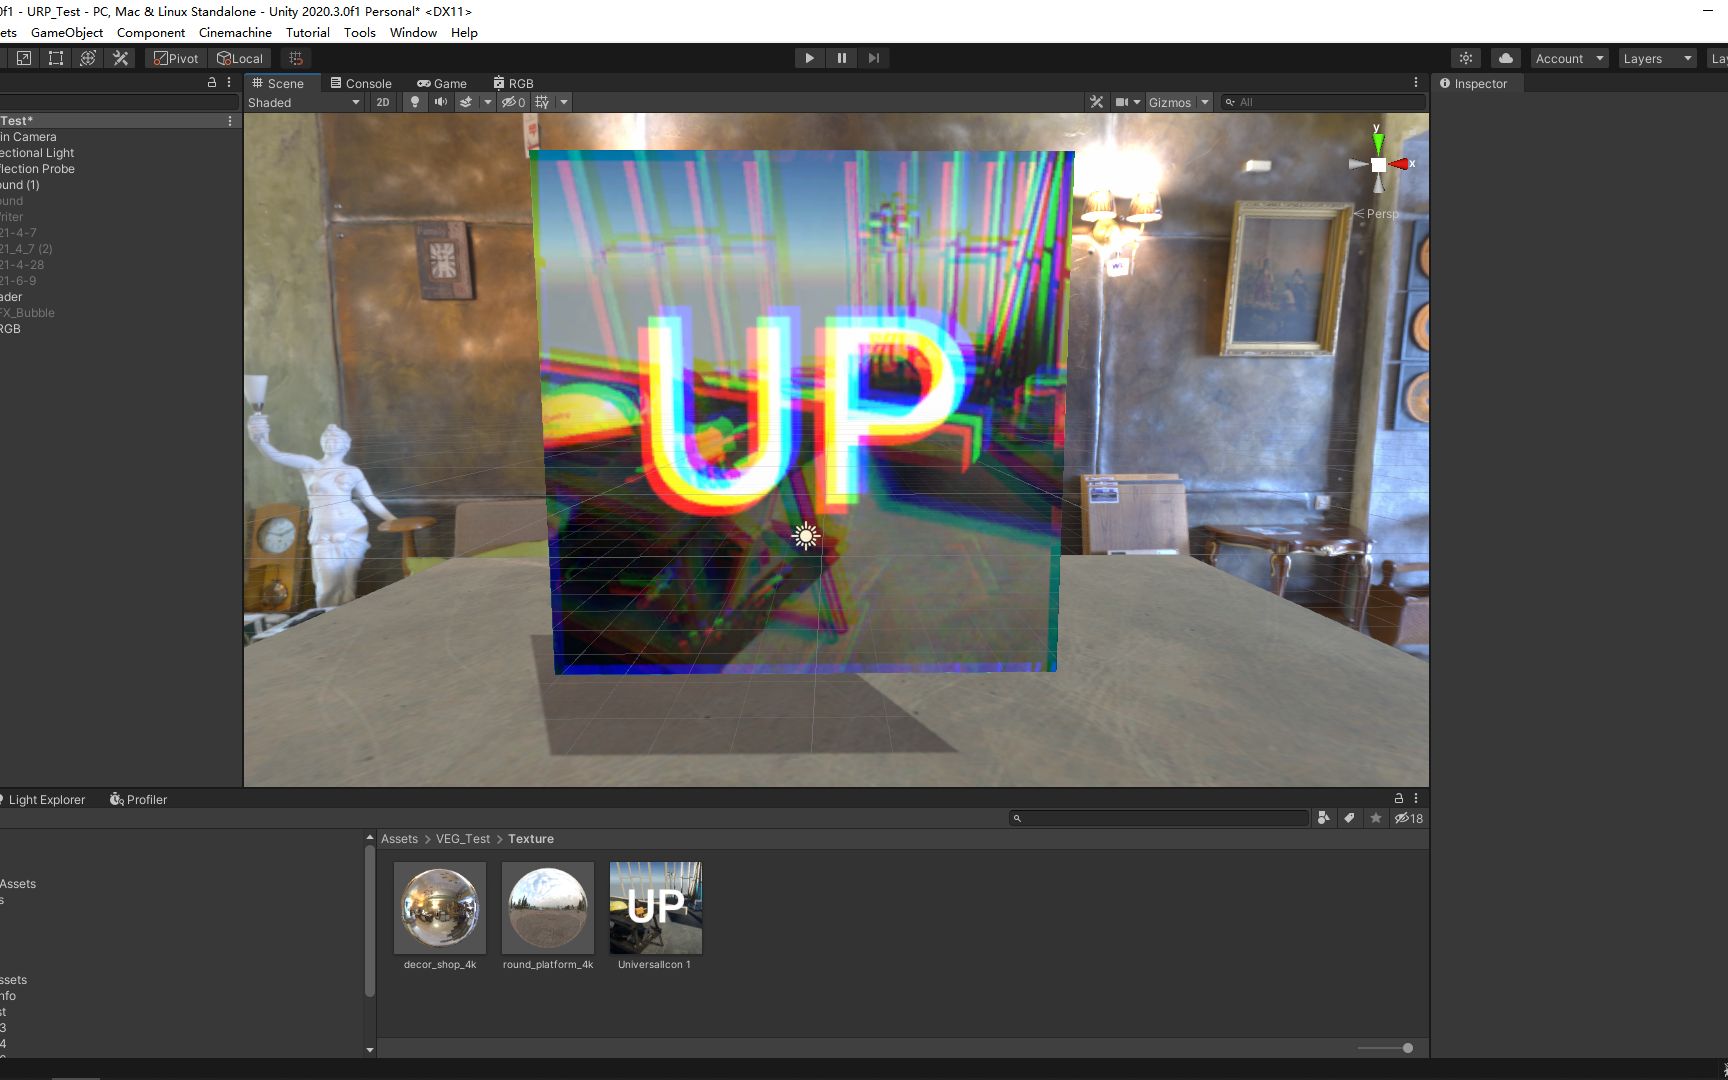The image size is (1728, 1080).
Task: Switch to the Console tab
Action: (362, 83)
